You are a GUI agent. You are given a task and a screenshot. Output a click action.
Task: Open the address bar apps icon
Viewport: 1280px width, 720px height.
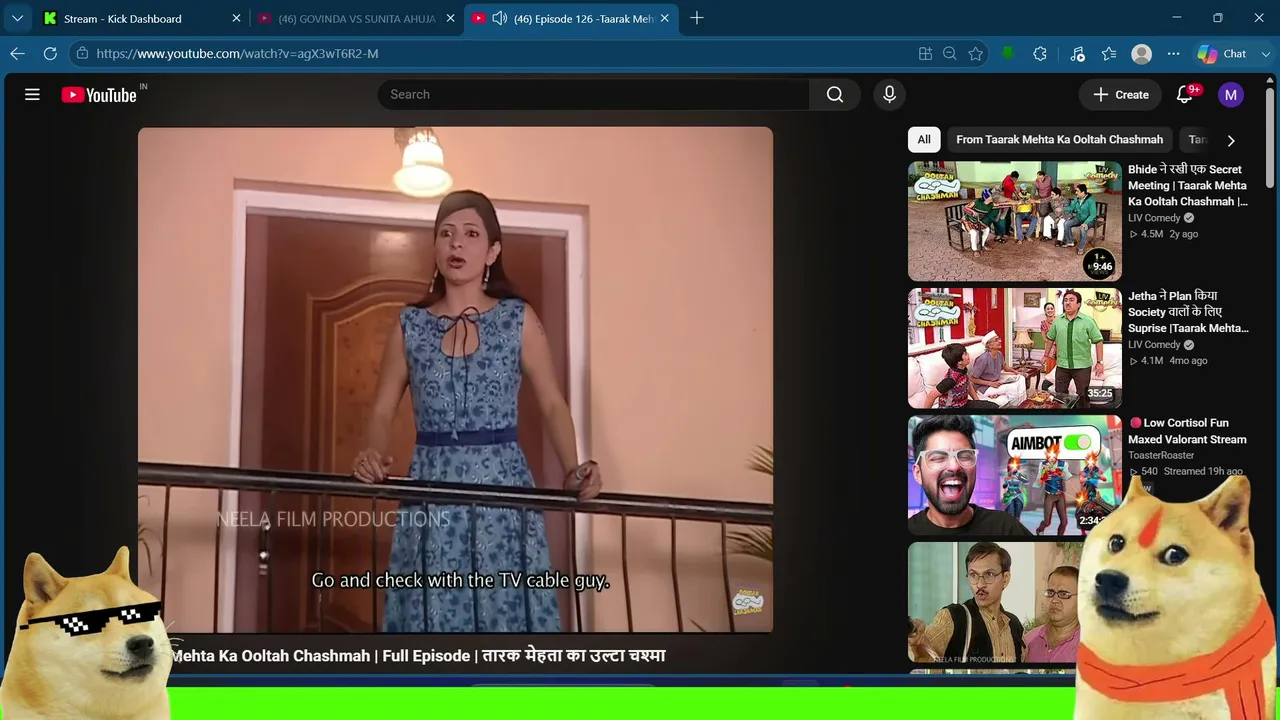click(x=925, y=54)
